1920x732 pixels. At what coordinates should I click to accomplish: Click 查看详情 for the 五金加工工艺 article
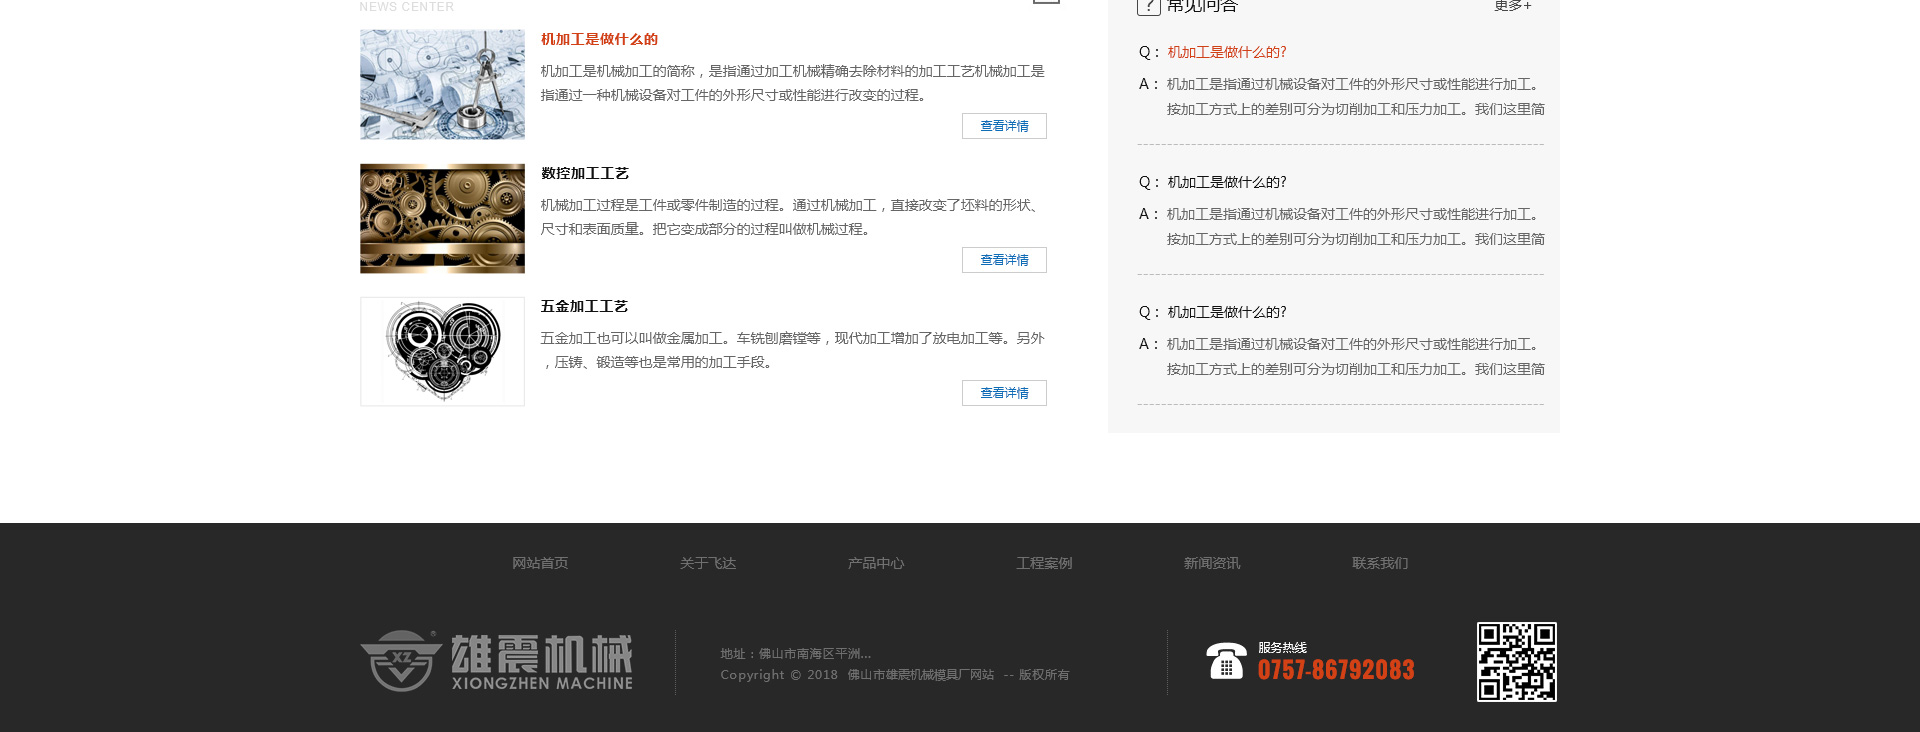[1004, 393]
